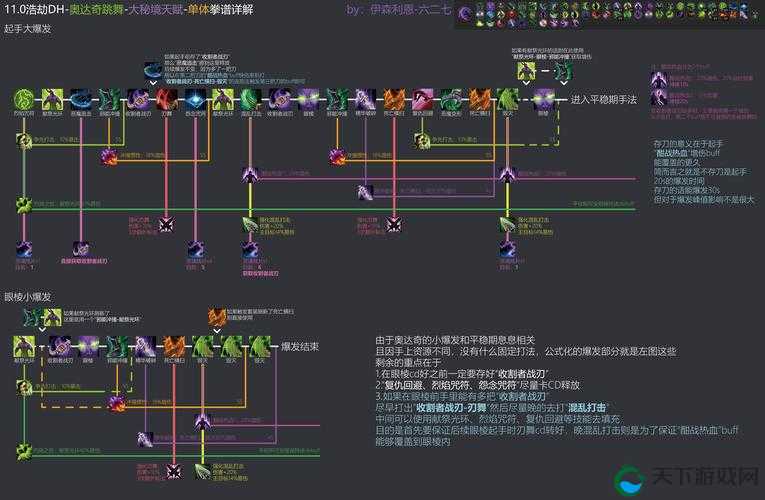Click the blue diamond spell icon in the opener row
The height and width of the screenshot is (500, 765).
(195, 100)
